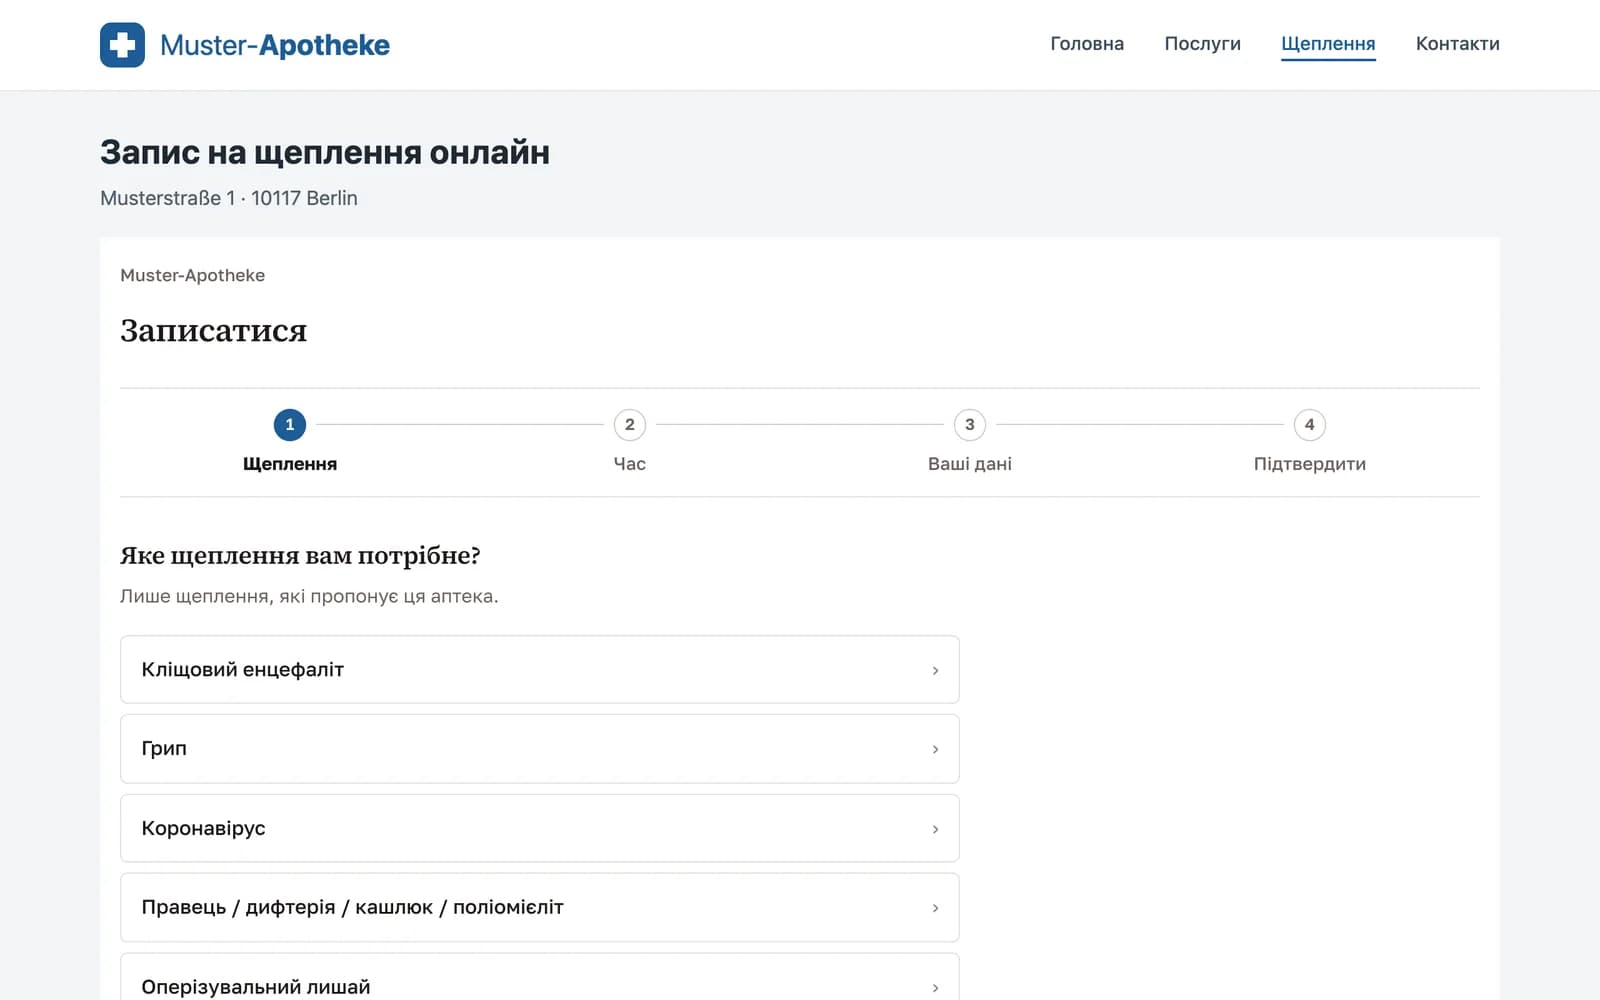Click the Muster-Apotheke cross logo icon
The image size is (1600, 1000).
pyautogui.click(x=122, y=45)
